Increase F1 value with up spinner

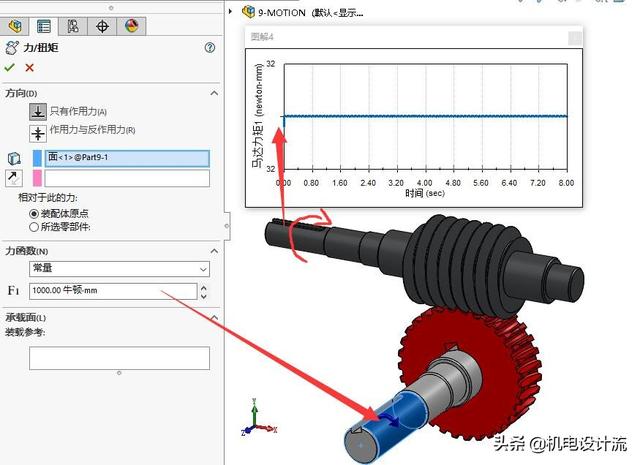[204, 287]
